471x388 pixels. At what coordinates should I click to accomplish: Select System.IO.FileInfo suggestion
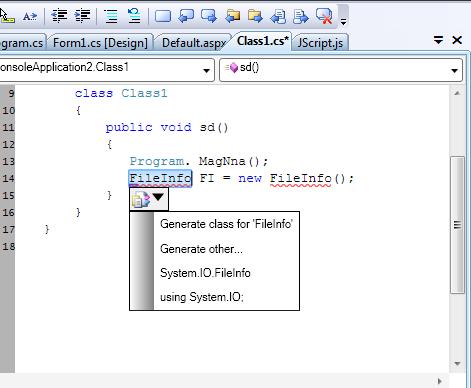coord(205,273)
